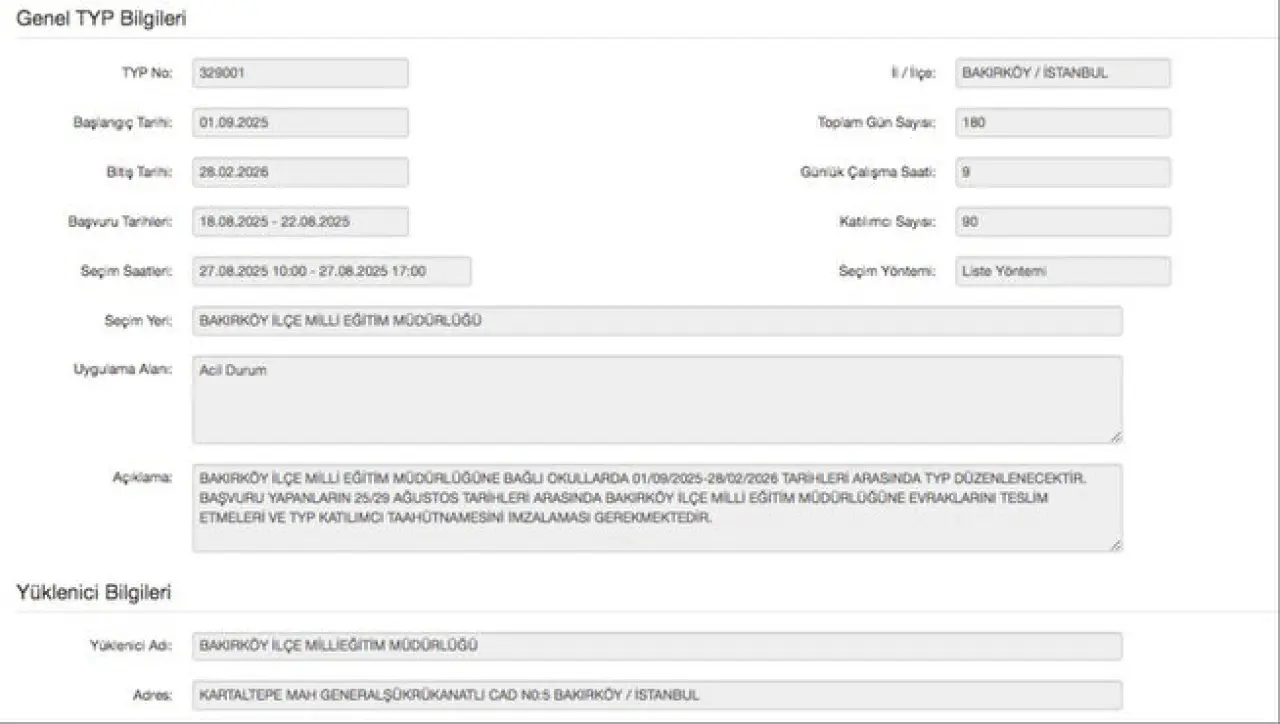Click the Adres field
The width and height of the screenshot is (1280, 724).
656,695
